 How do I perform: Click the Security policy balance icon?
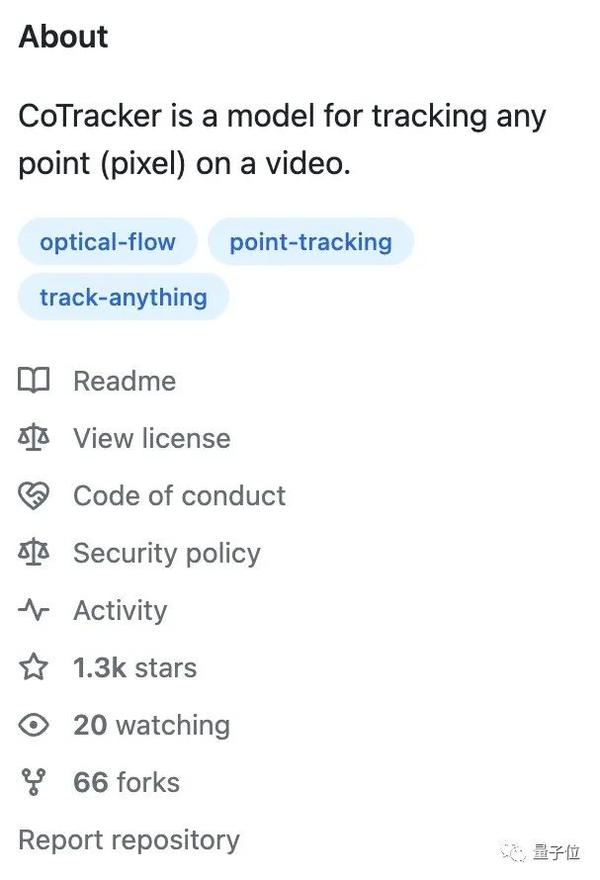point(33,553)
